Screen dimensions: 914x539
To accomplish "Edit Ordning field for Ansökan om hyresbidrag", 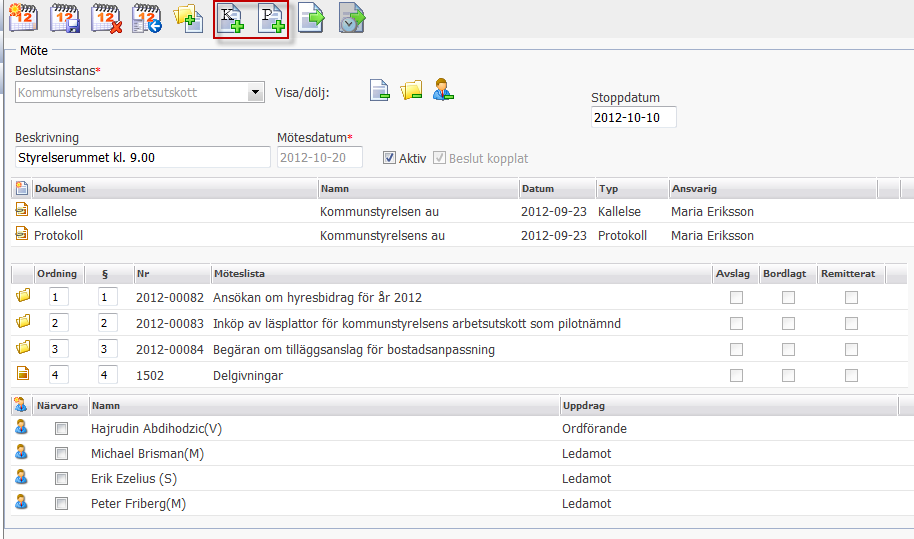I will point(58,297).
